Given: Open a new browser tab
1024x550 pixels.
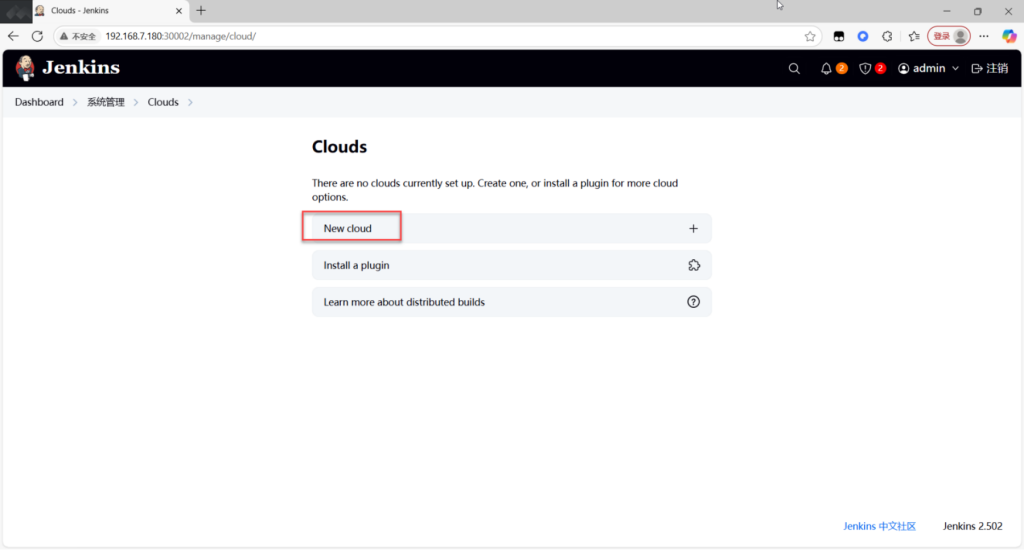Looking at the screenshot, I should pos(201,11).
